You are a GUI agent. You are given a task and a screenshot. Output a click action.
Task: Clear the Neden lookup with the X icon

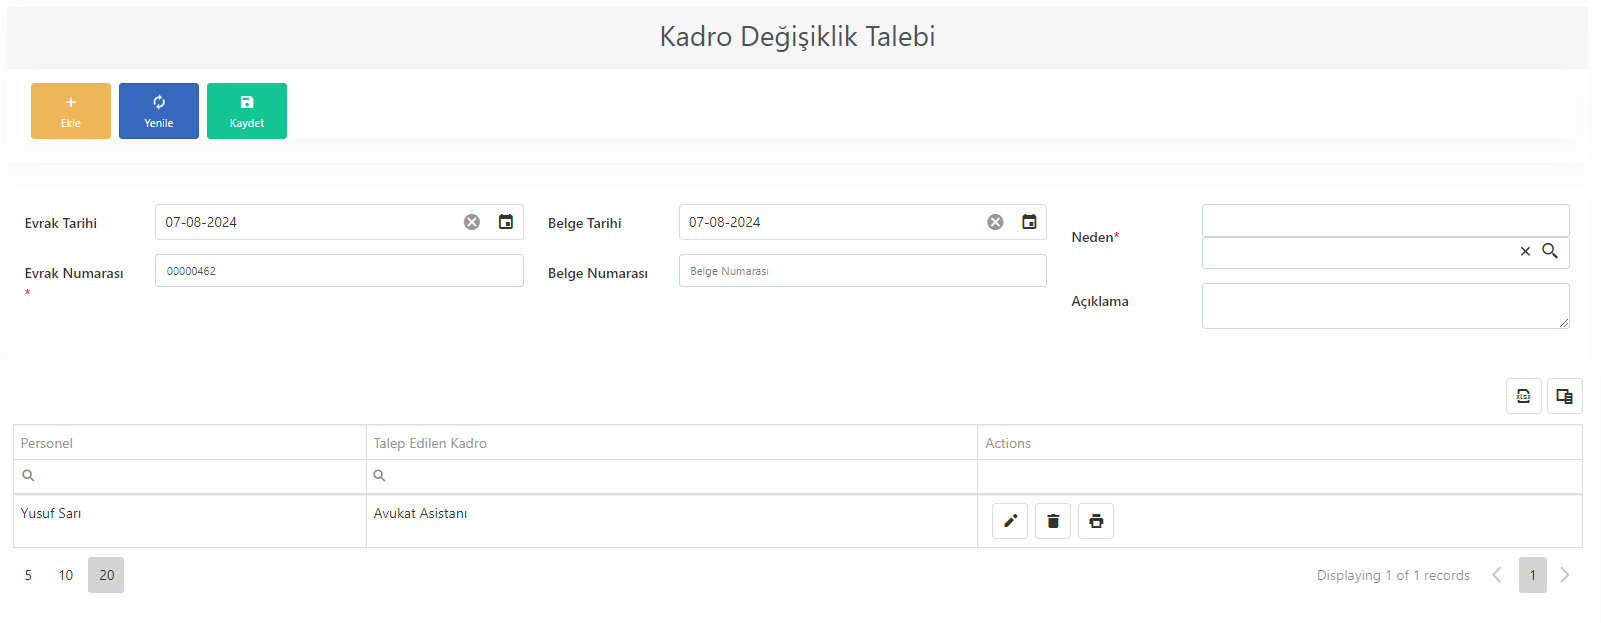tap(1525, 252)
